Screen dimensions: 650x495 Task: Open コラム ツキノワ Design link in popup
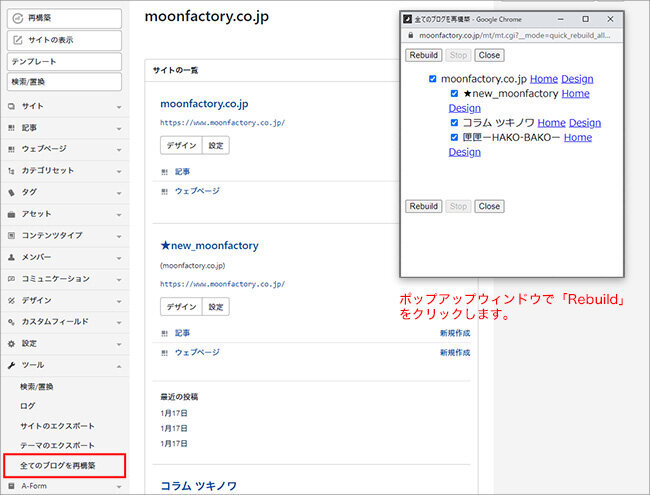pyautogui.click(x=585, y=123)
